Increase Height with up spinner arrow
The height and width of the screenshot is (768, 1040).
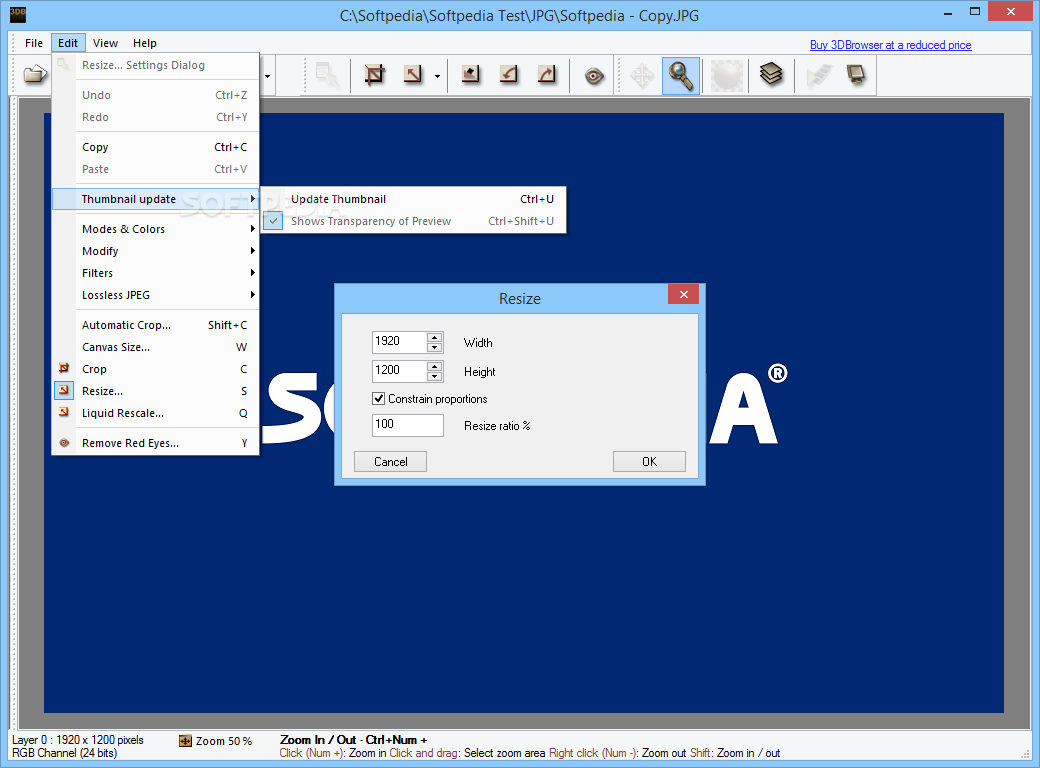coord(434,366)
